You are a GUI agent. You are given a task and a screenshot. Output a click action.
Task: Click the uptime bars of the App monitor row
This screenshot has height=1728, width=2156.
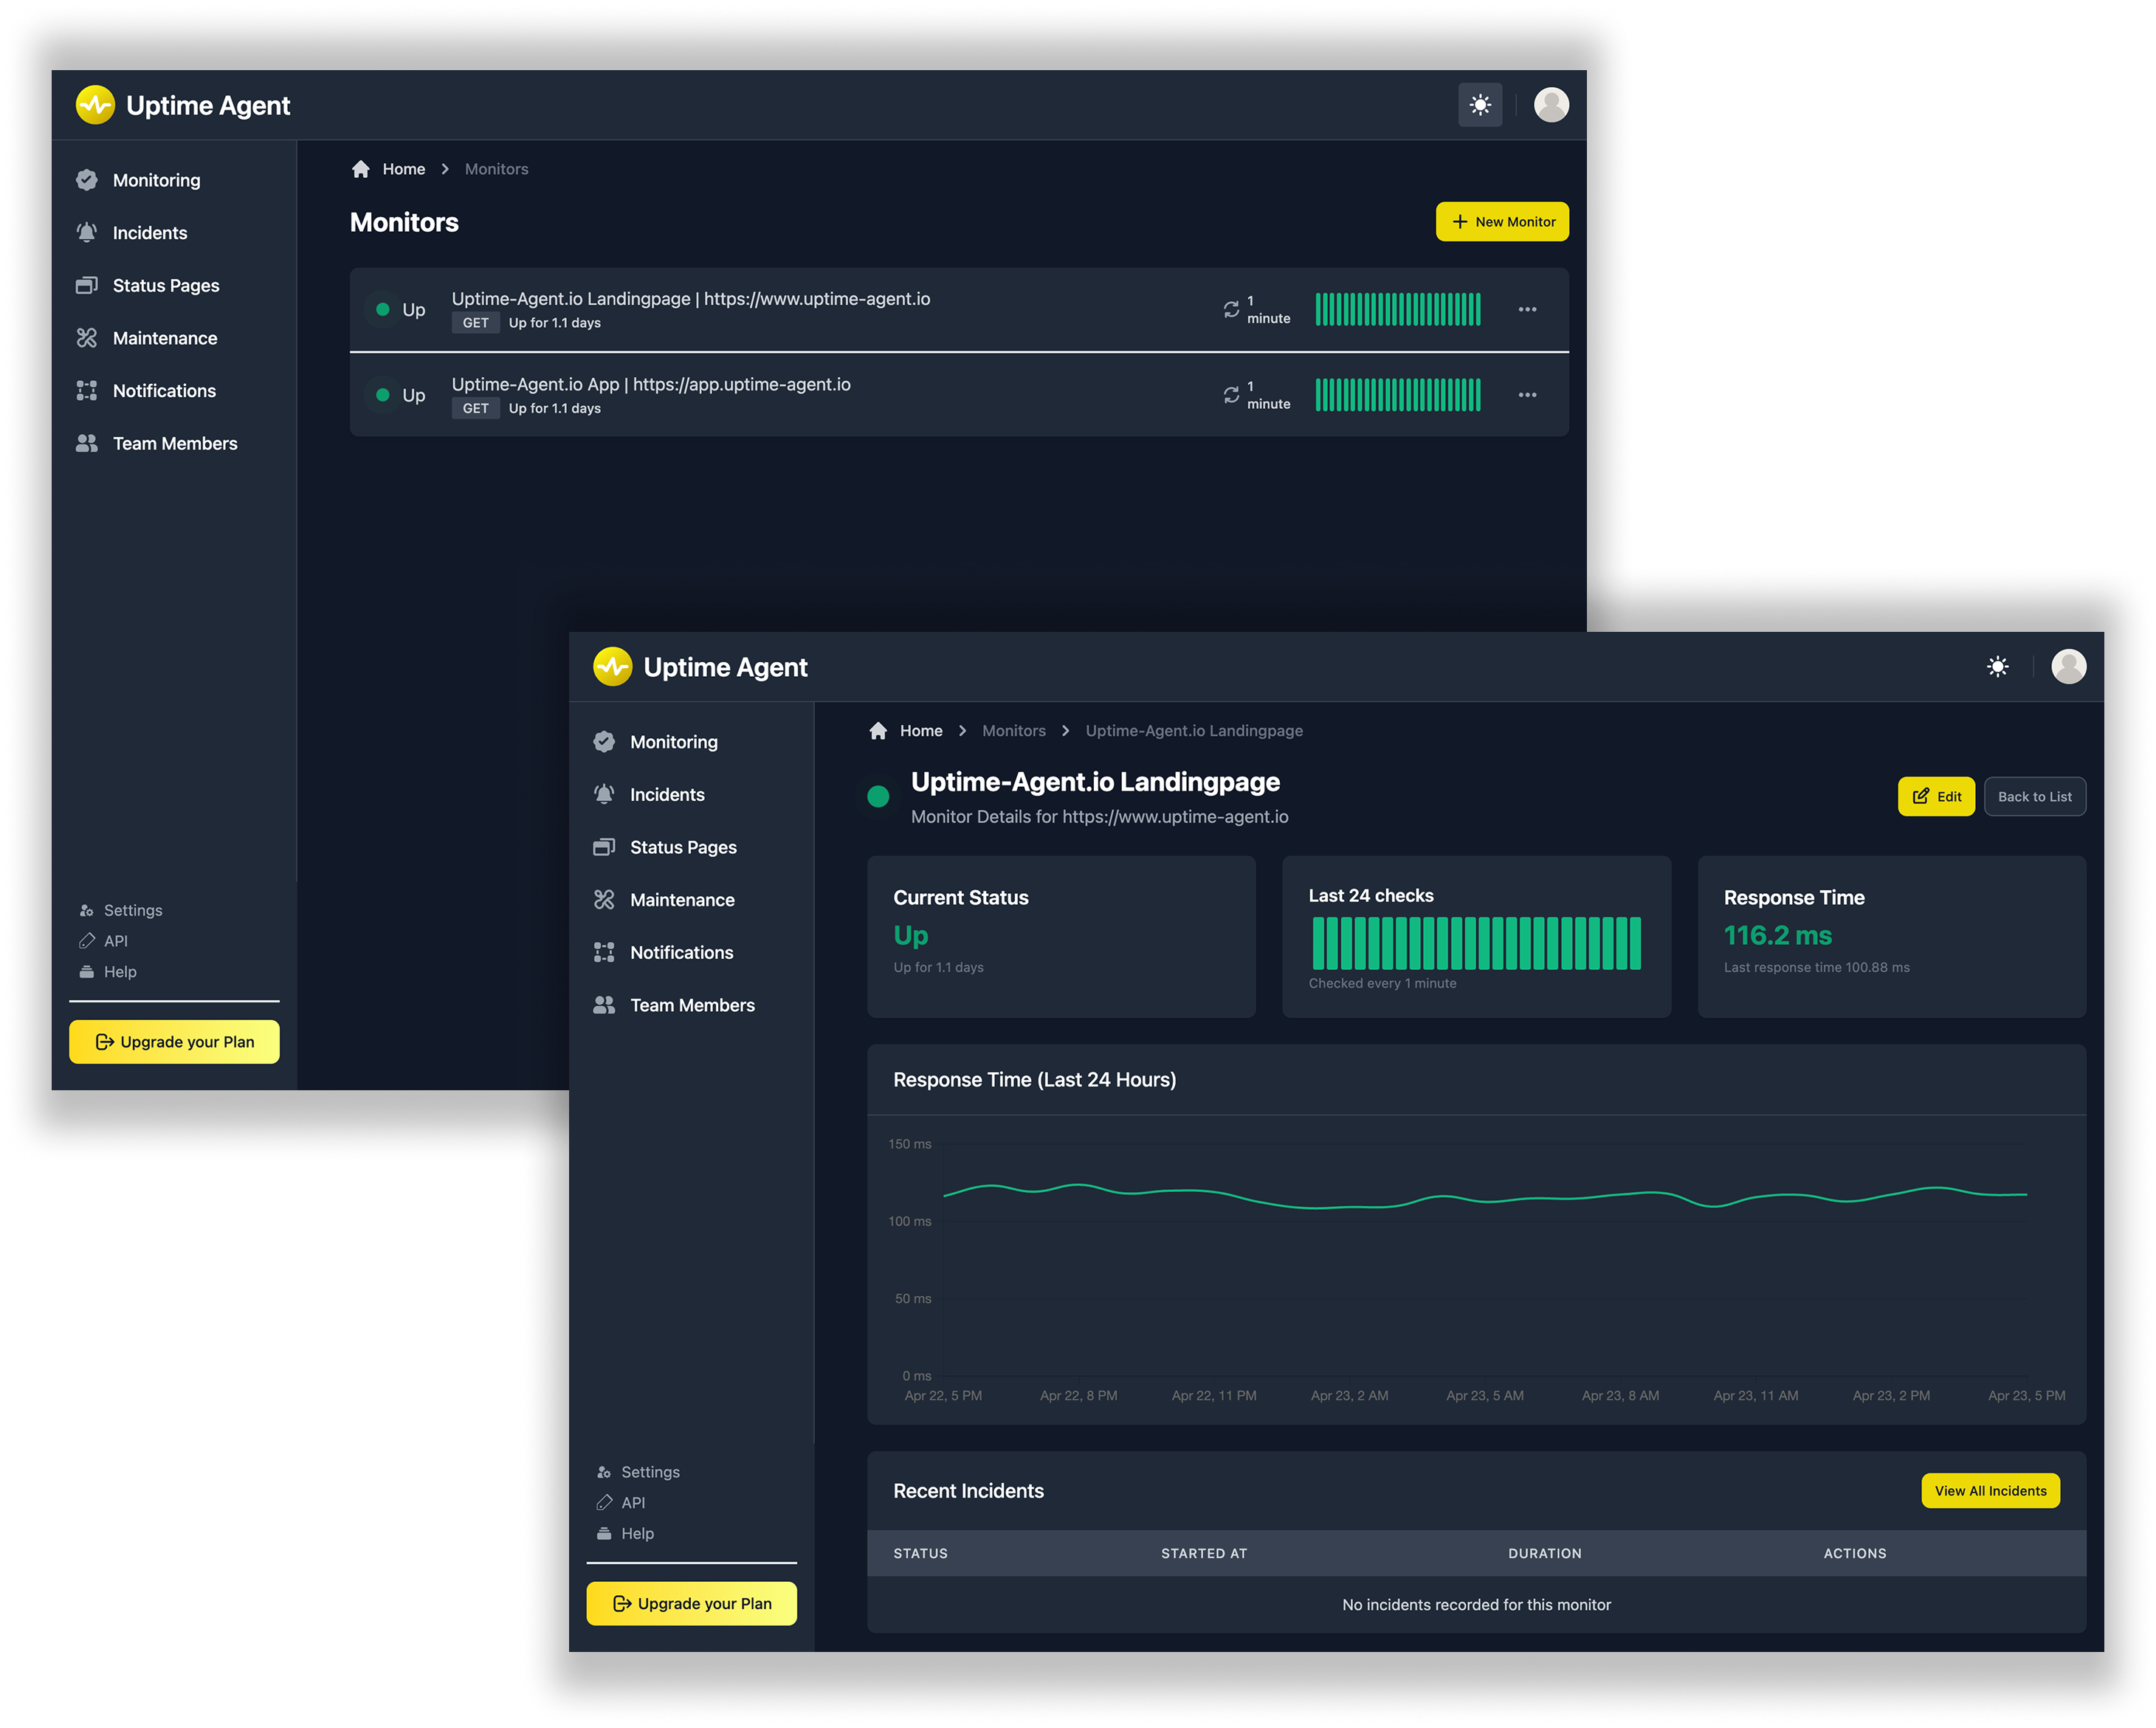(x=1398, y=395)
